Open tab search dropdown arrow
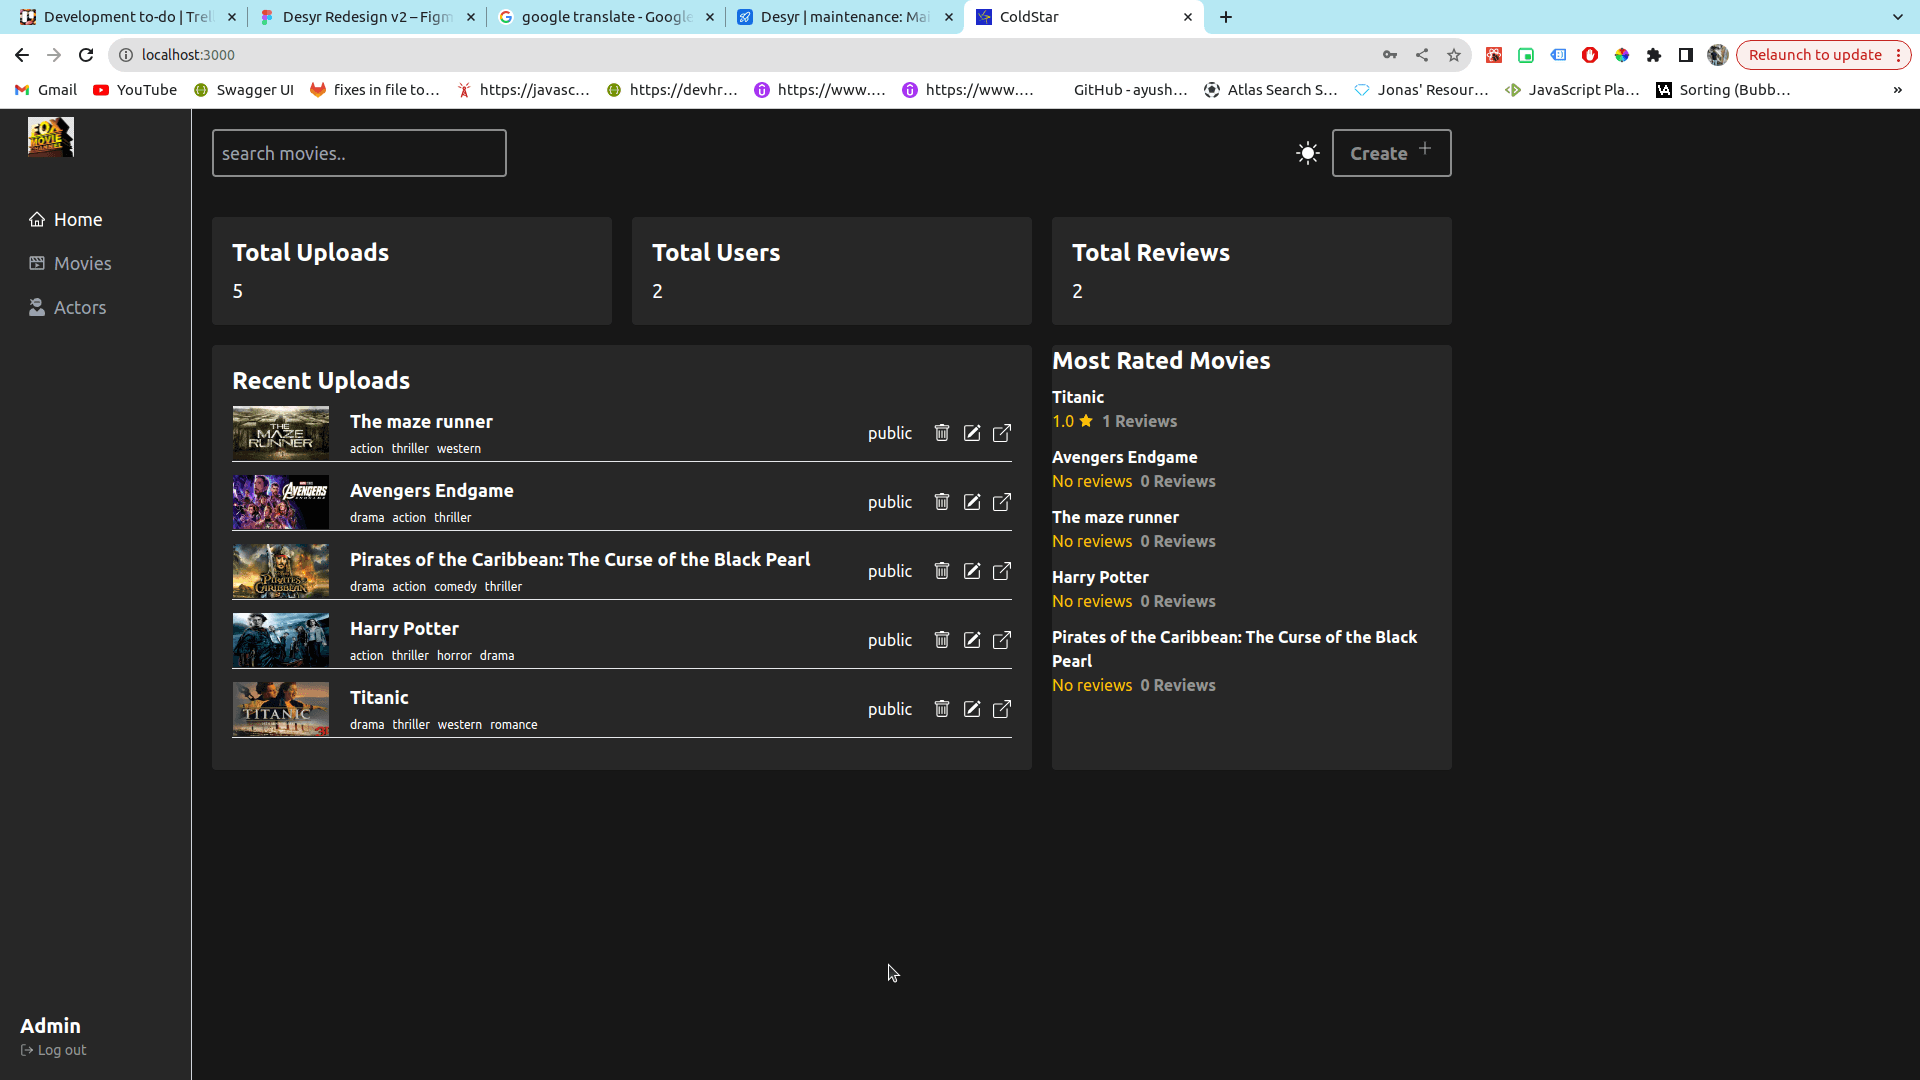This screenshot has width=1920, height=1080. pos(1898,17)
